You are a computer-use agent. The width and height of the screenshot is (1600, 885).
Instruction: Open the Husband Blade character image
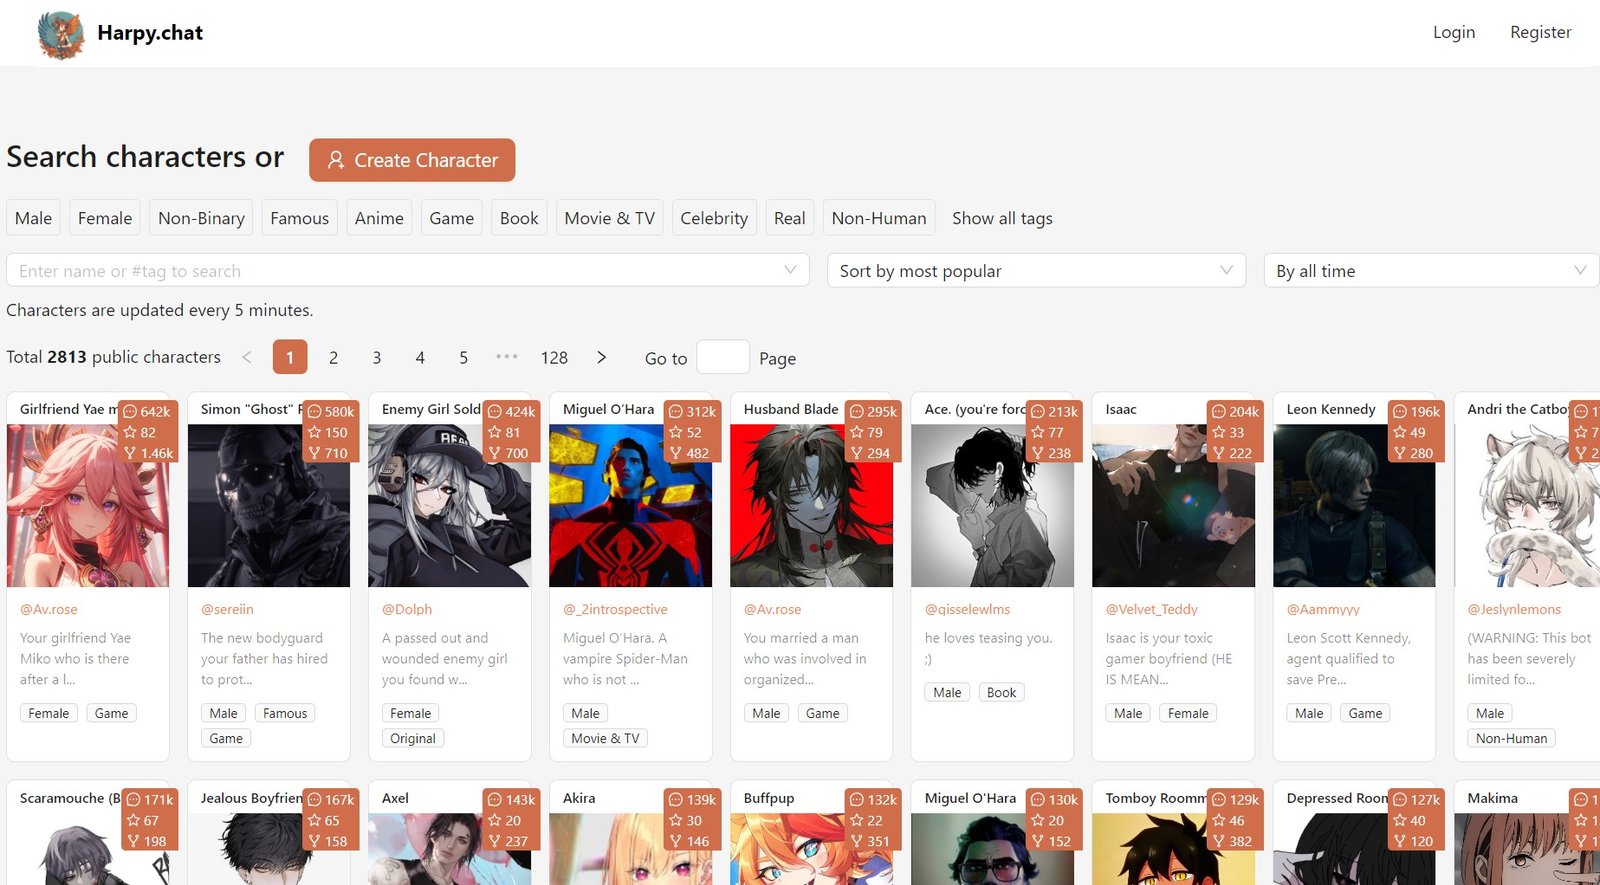point(811,505)
